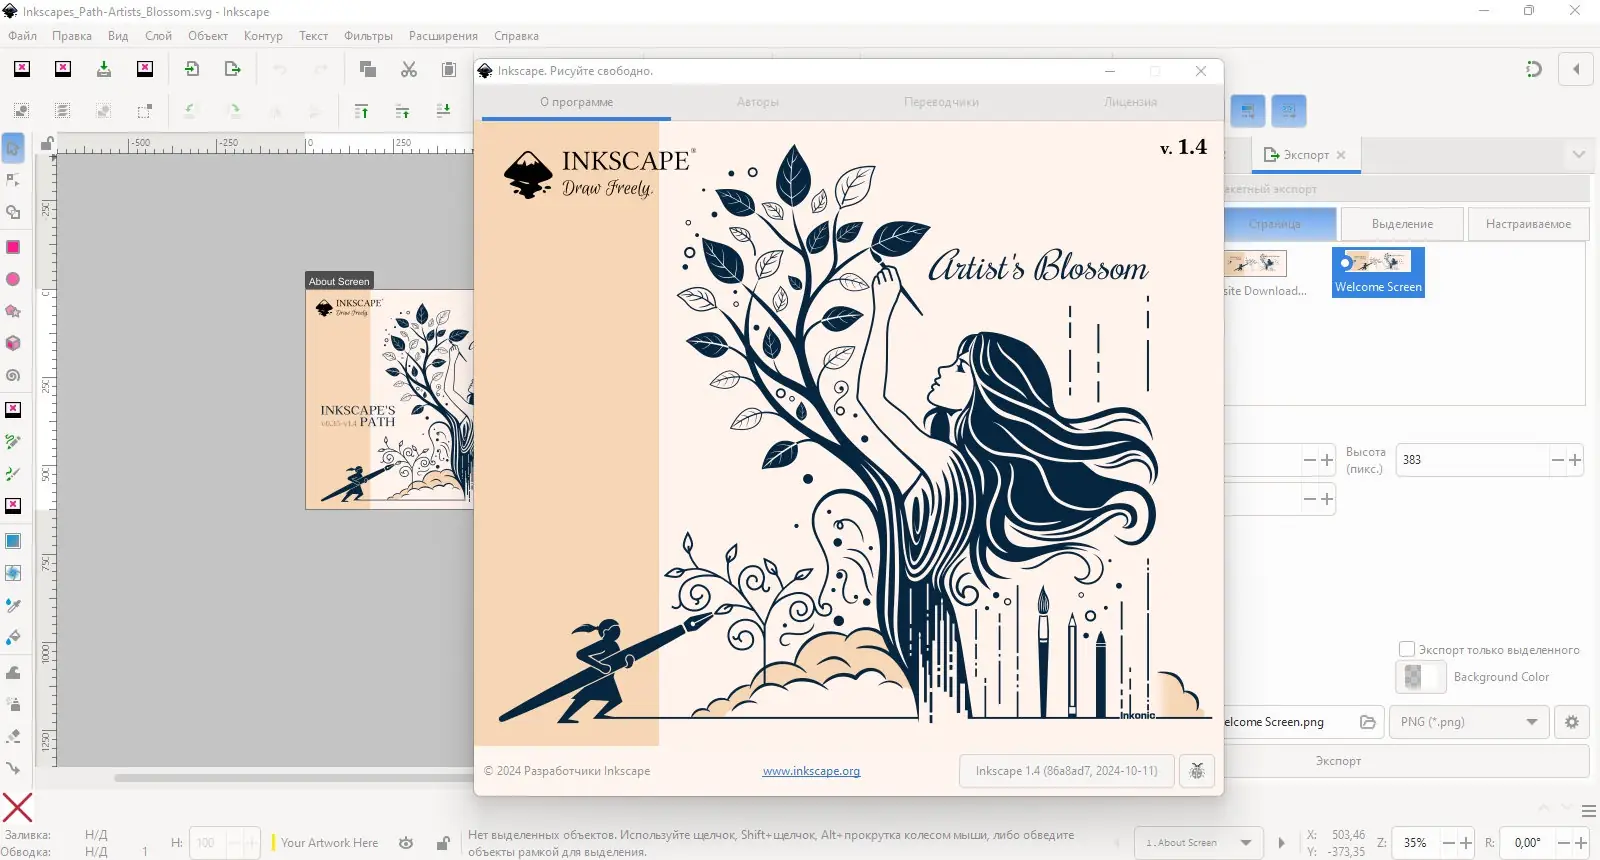1600x860 pixels.
Task: Toggle the ruler guide lock
Action: coord(46,145)
